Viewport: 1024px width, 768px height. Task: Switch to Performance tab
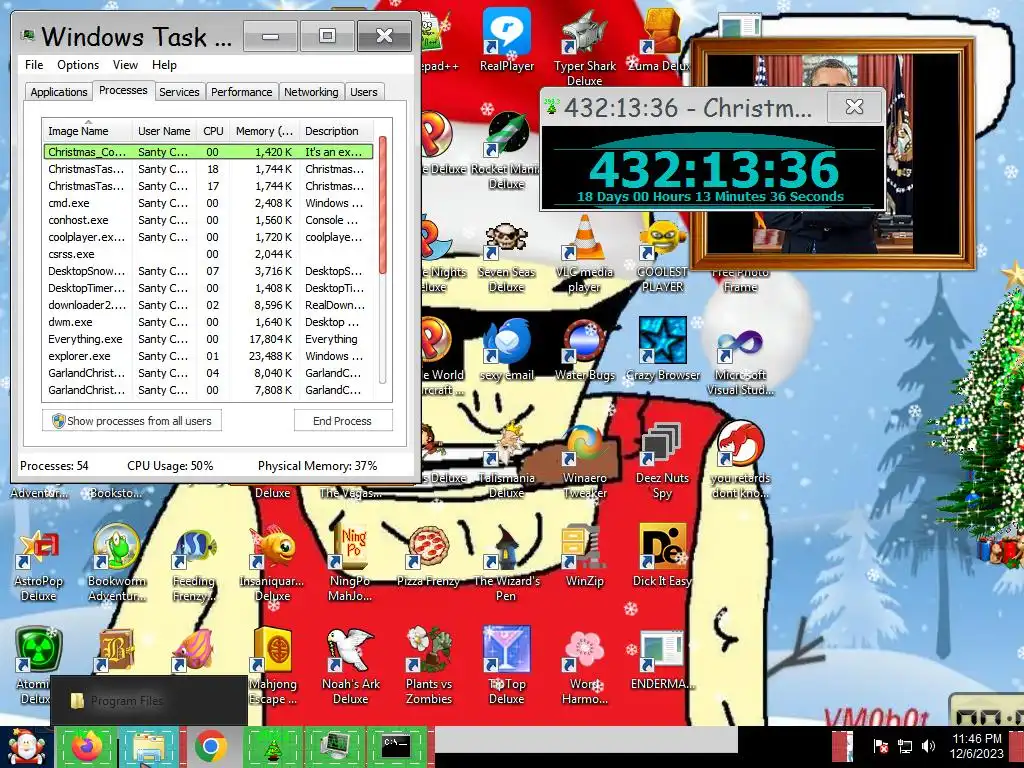(x=241, y=92)
